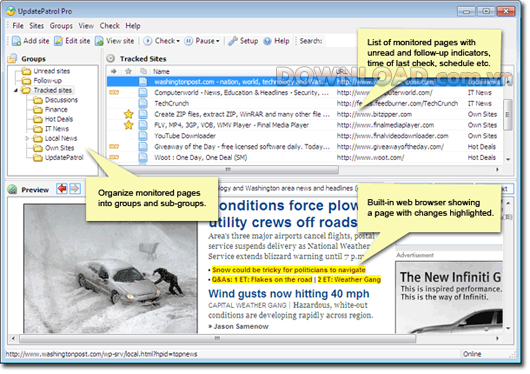This screenshot has width=530, height=374.
Task: Open the Pause dropdown arrow
Action: click(218, 41)
